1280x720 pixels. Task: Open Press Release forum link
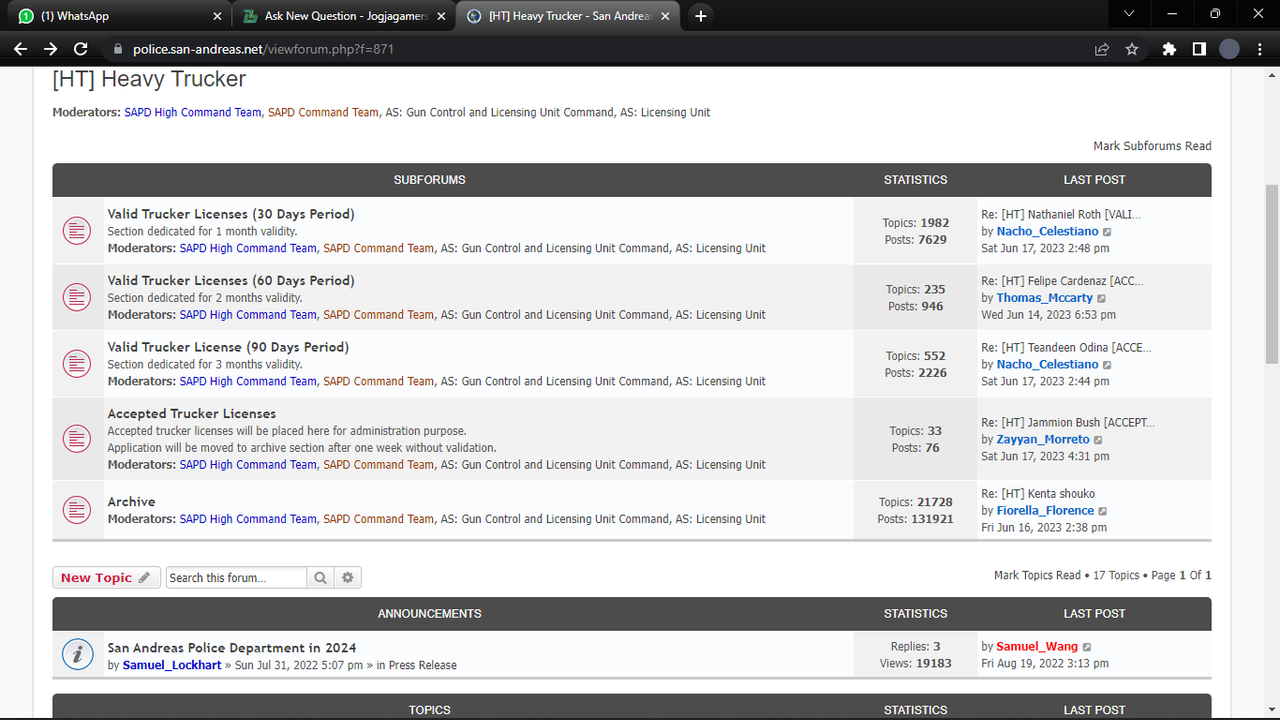[x=423, y=665]
